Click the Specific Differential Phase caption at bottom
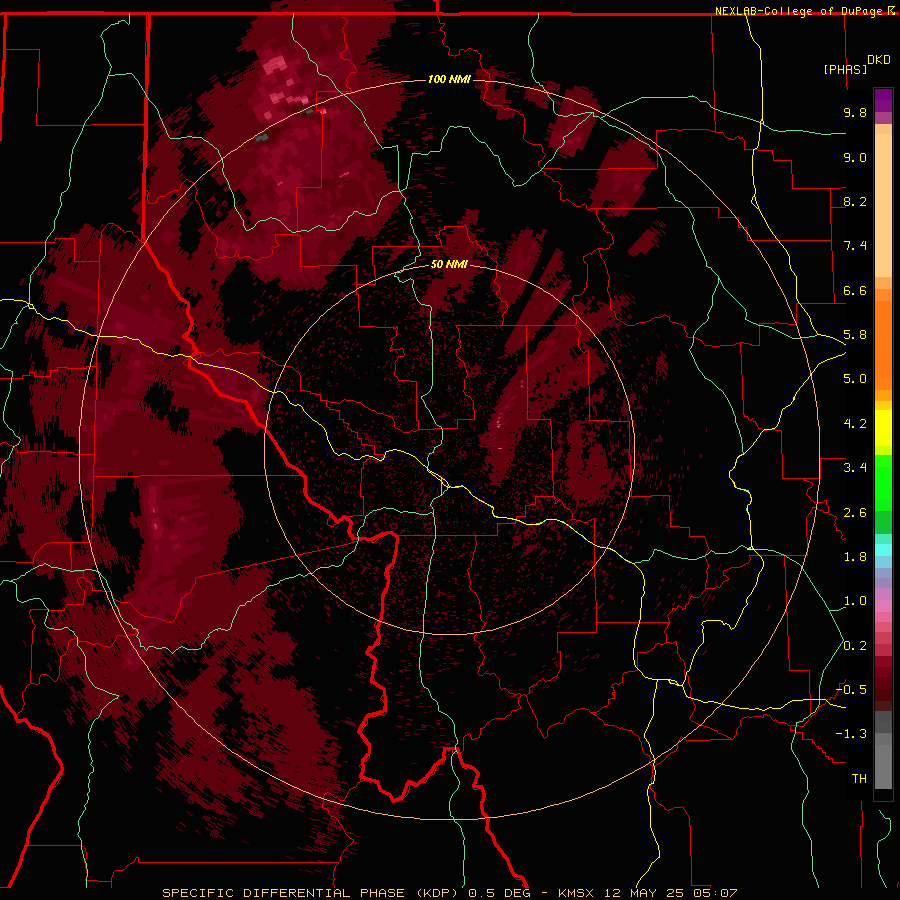The image size is (900, 900). click(x=449, y=893)
